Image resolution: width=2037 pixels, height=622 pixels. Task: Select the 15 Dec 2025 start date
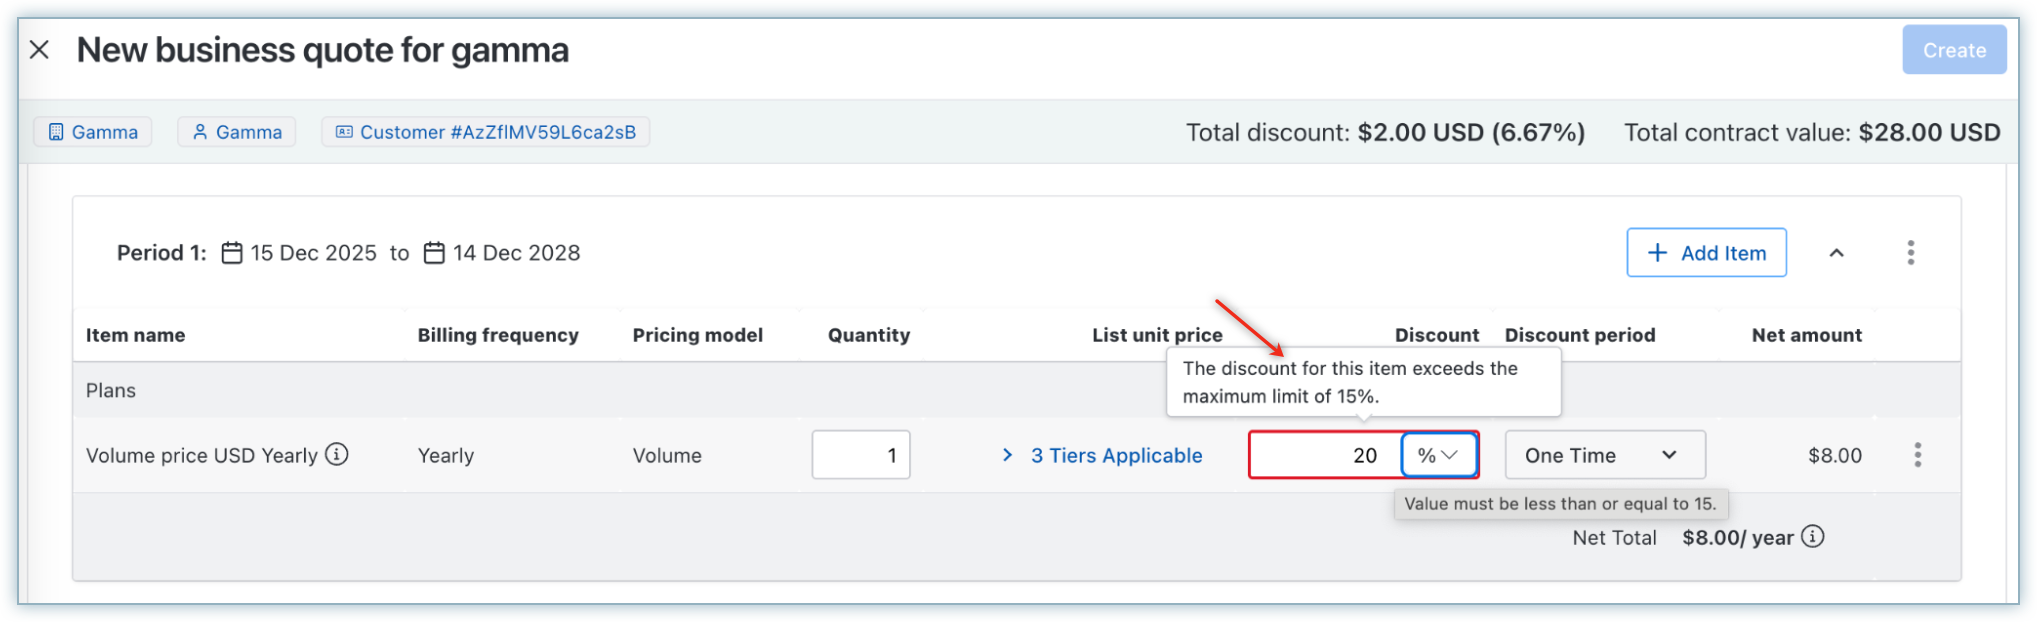(313, 253)
